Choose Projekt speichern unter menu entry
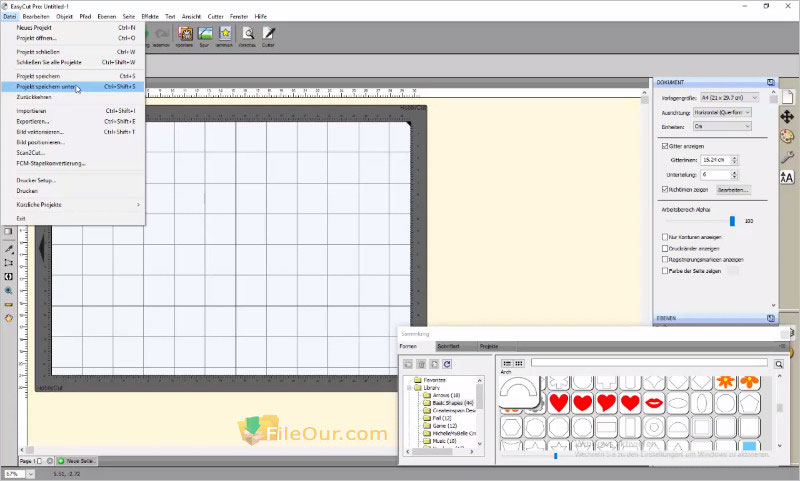The height and width of the screenshot is (481, 800). point(72,87)
